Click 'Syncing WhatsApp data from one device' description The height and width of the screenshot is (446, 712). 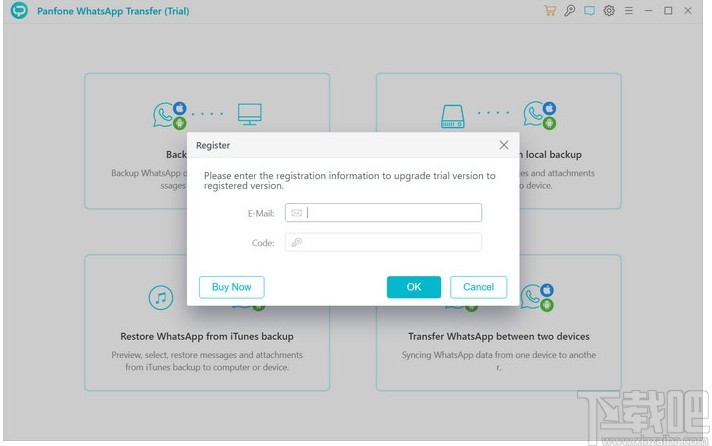click(499, 361)
